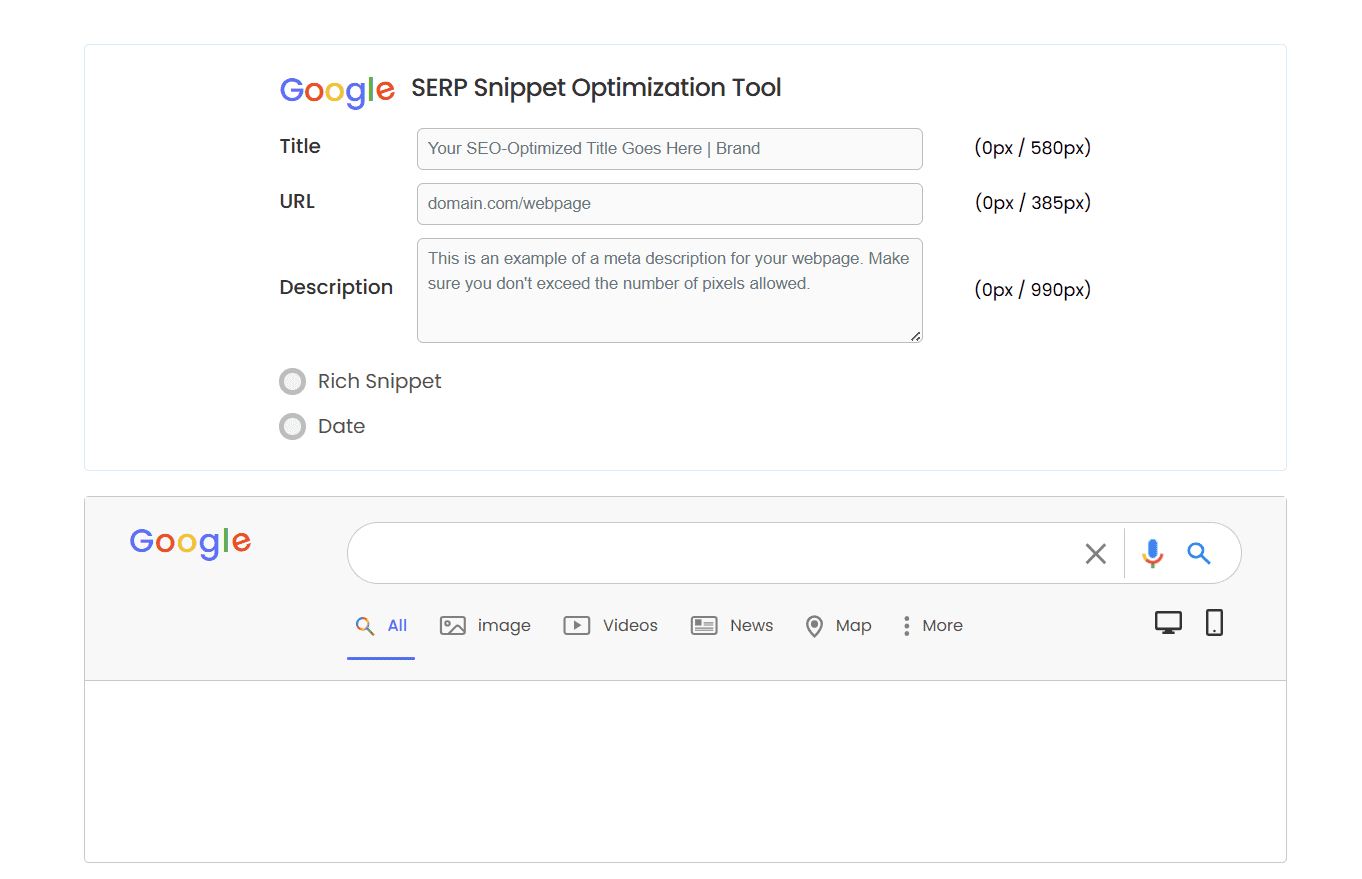Click the Videos tab play icon

point(577,626)
